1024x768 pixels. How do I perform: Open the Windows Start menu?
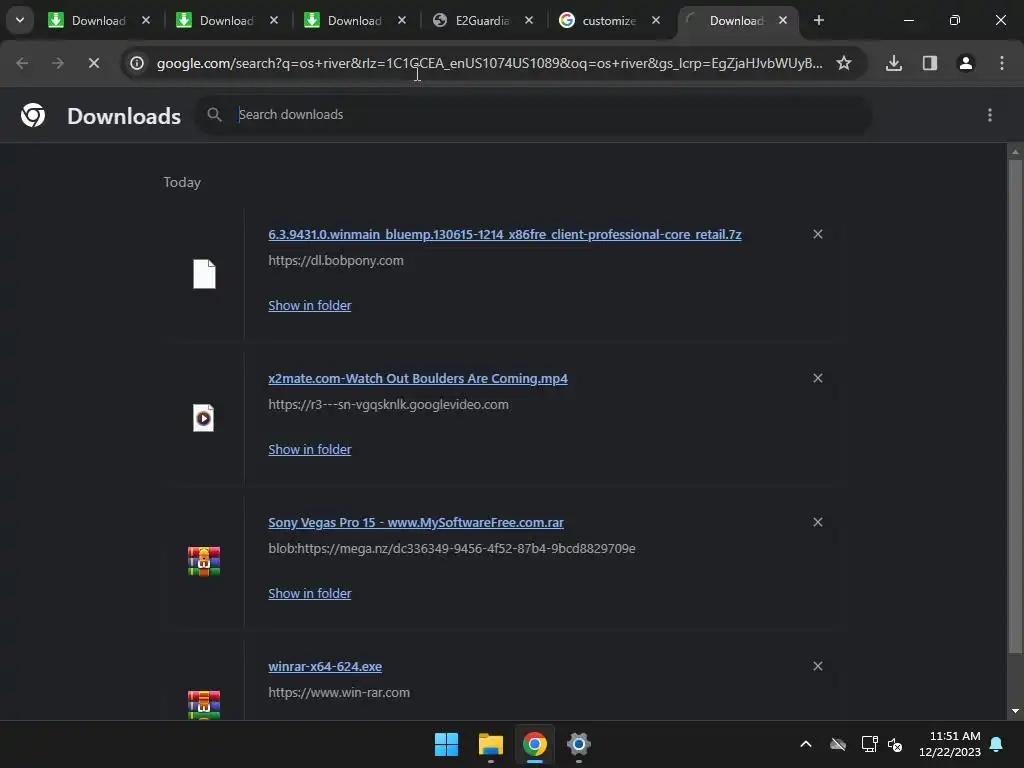447,744
